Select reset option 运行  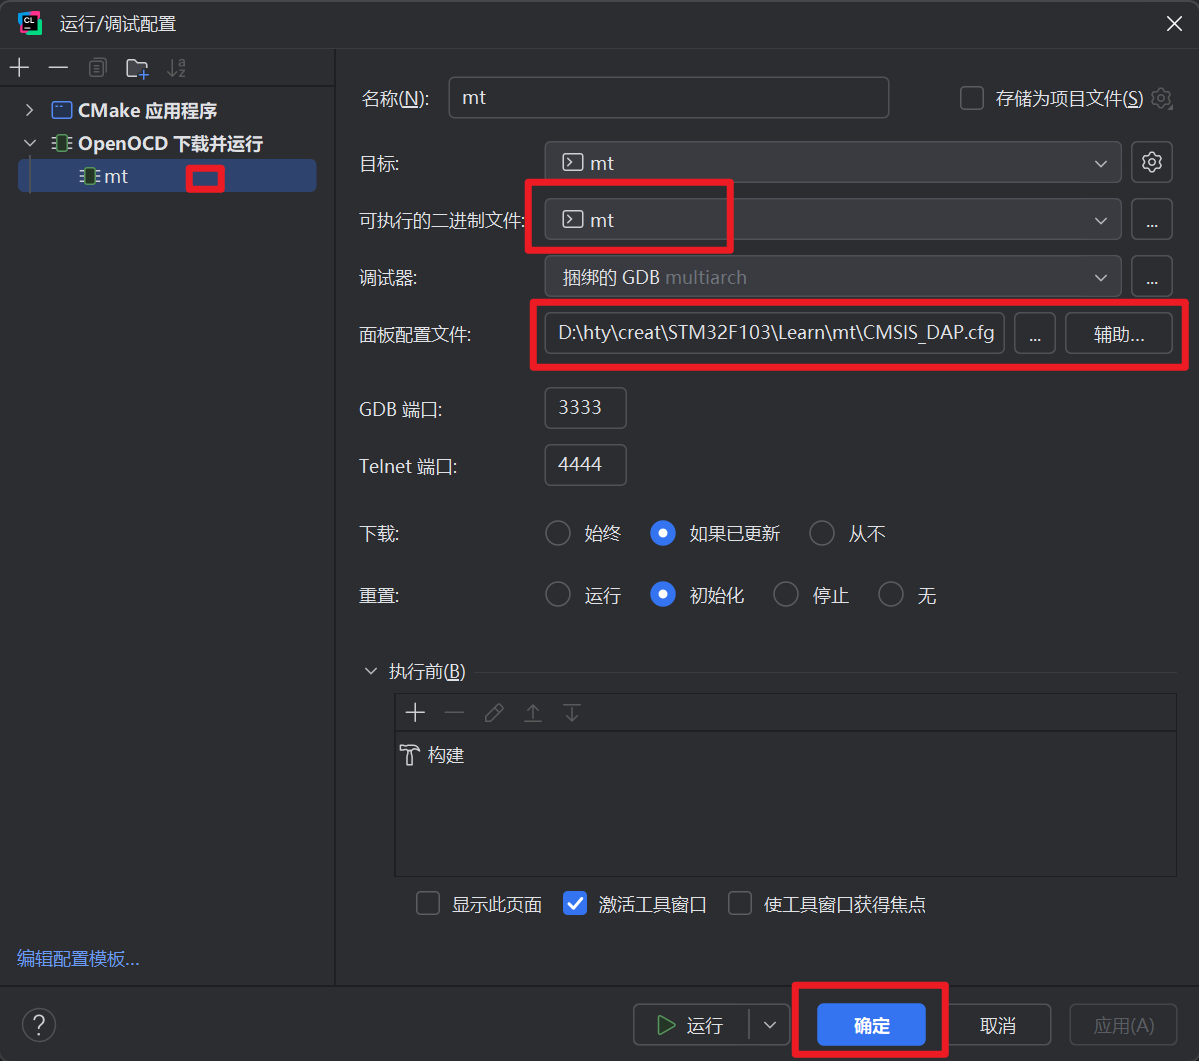click(x=557, y=594)
